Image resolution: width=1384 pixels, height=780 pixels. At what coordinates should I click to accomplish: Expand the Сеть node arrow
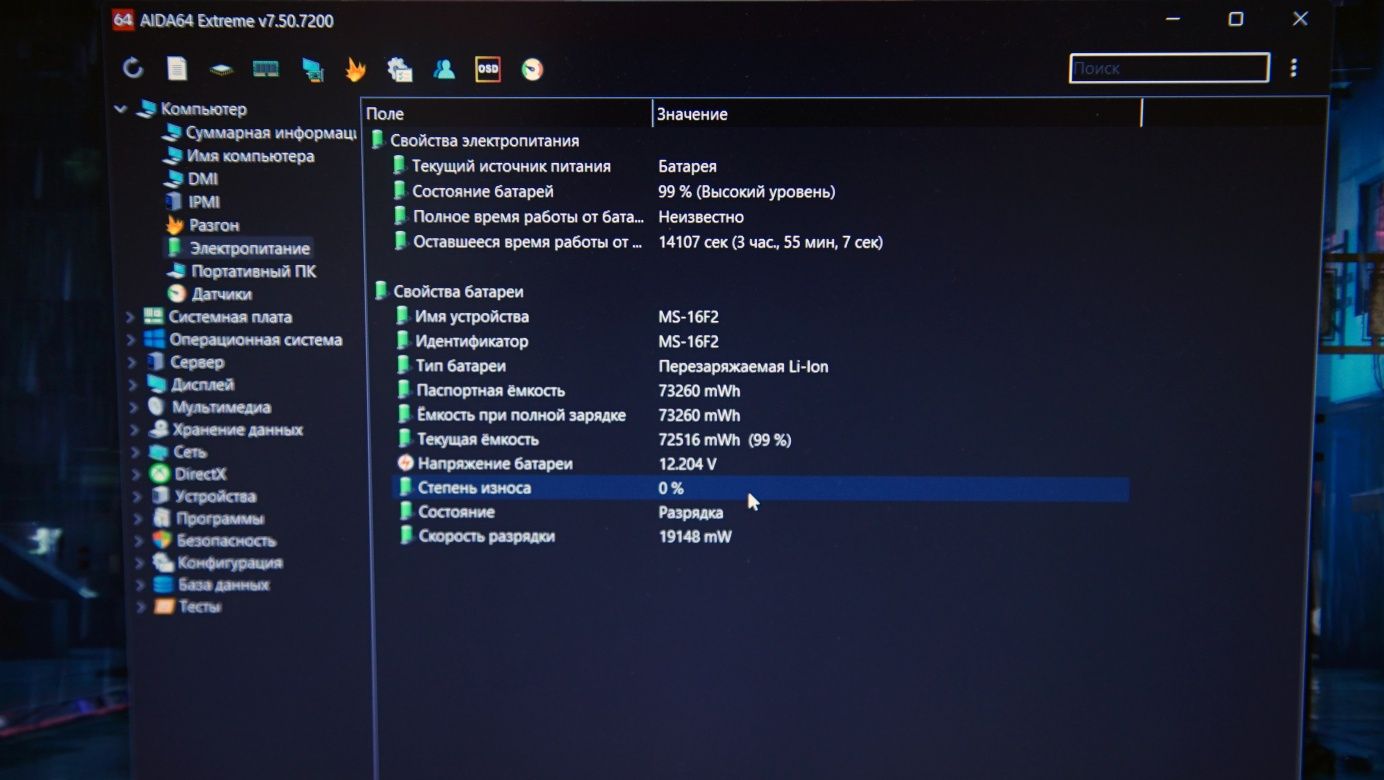pyautogui.click(x=136, y=452)
